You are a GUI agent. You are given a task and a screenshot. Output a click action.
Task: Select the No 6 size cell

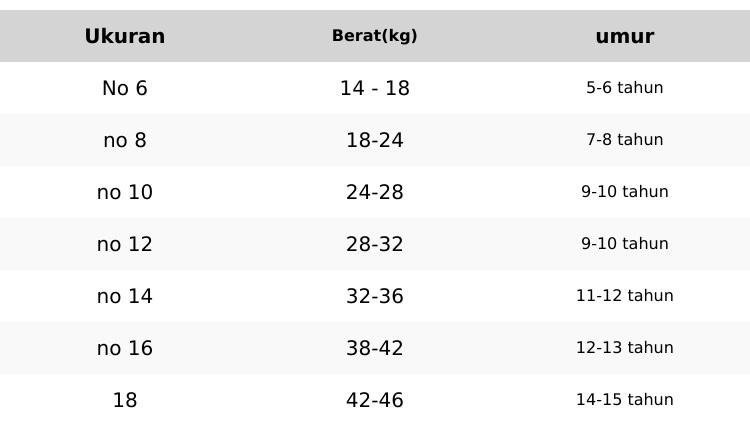125,88
